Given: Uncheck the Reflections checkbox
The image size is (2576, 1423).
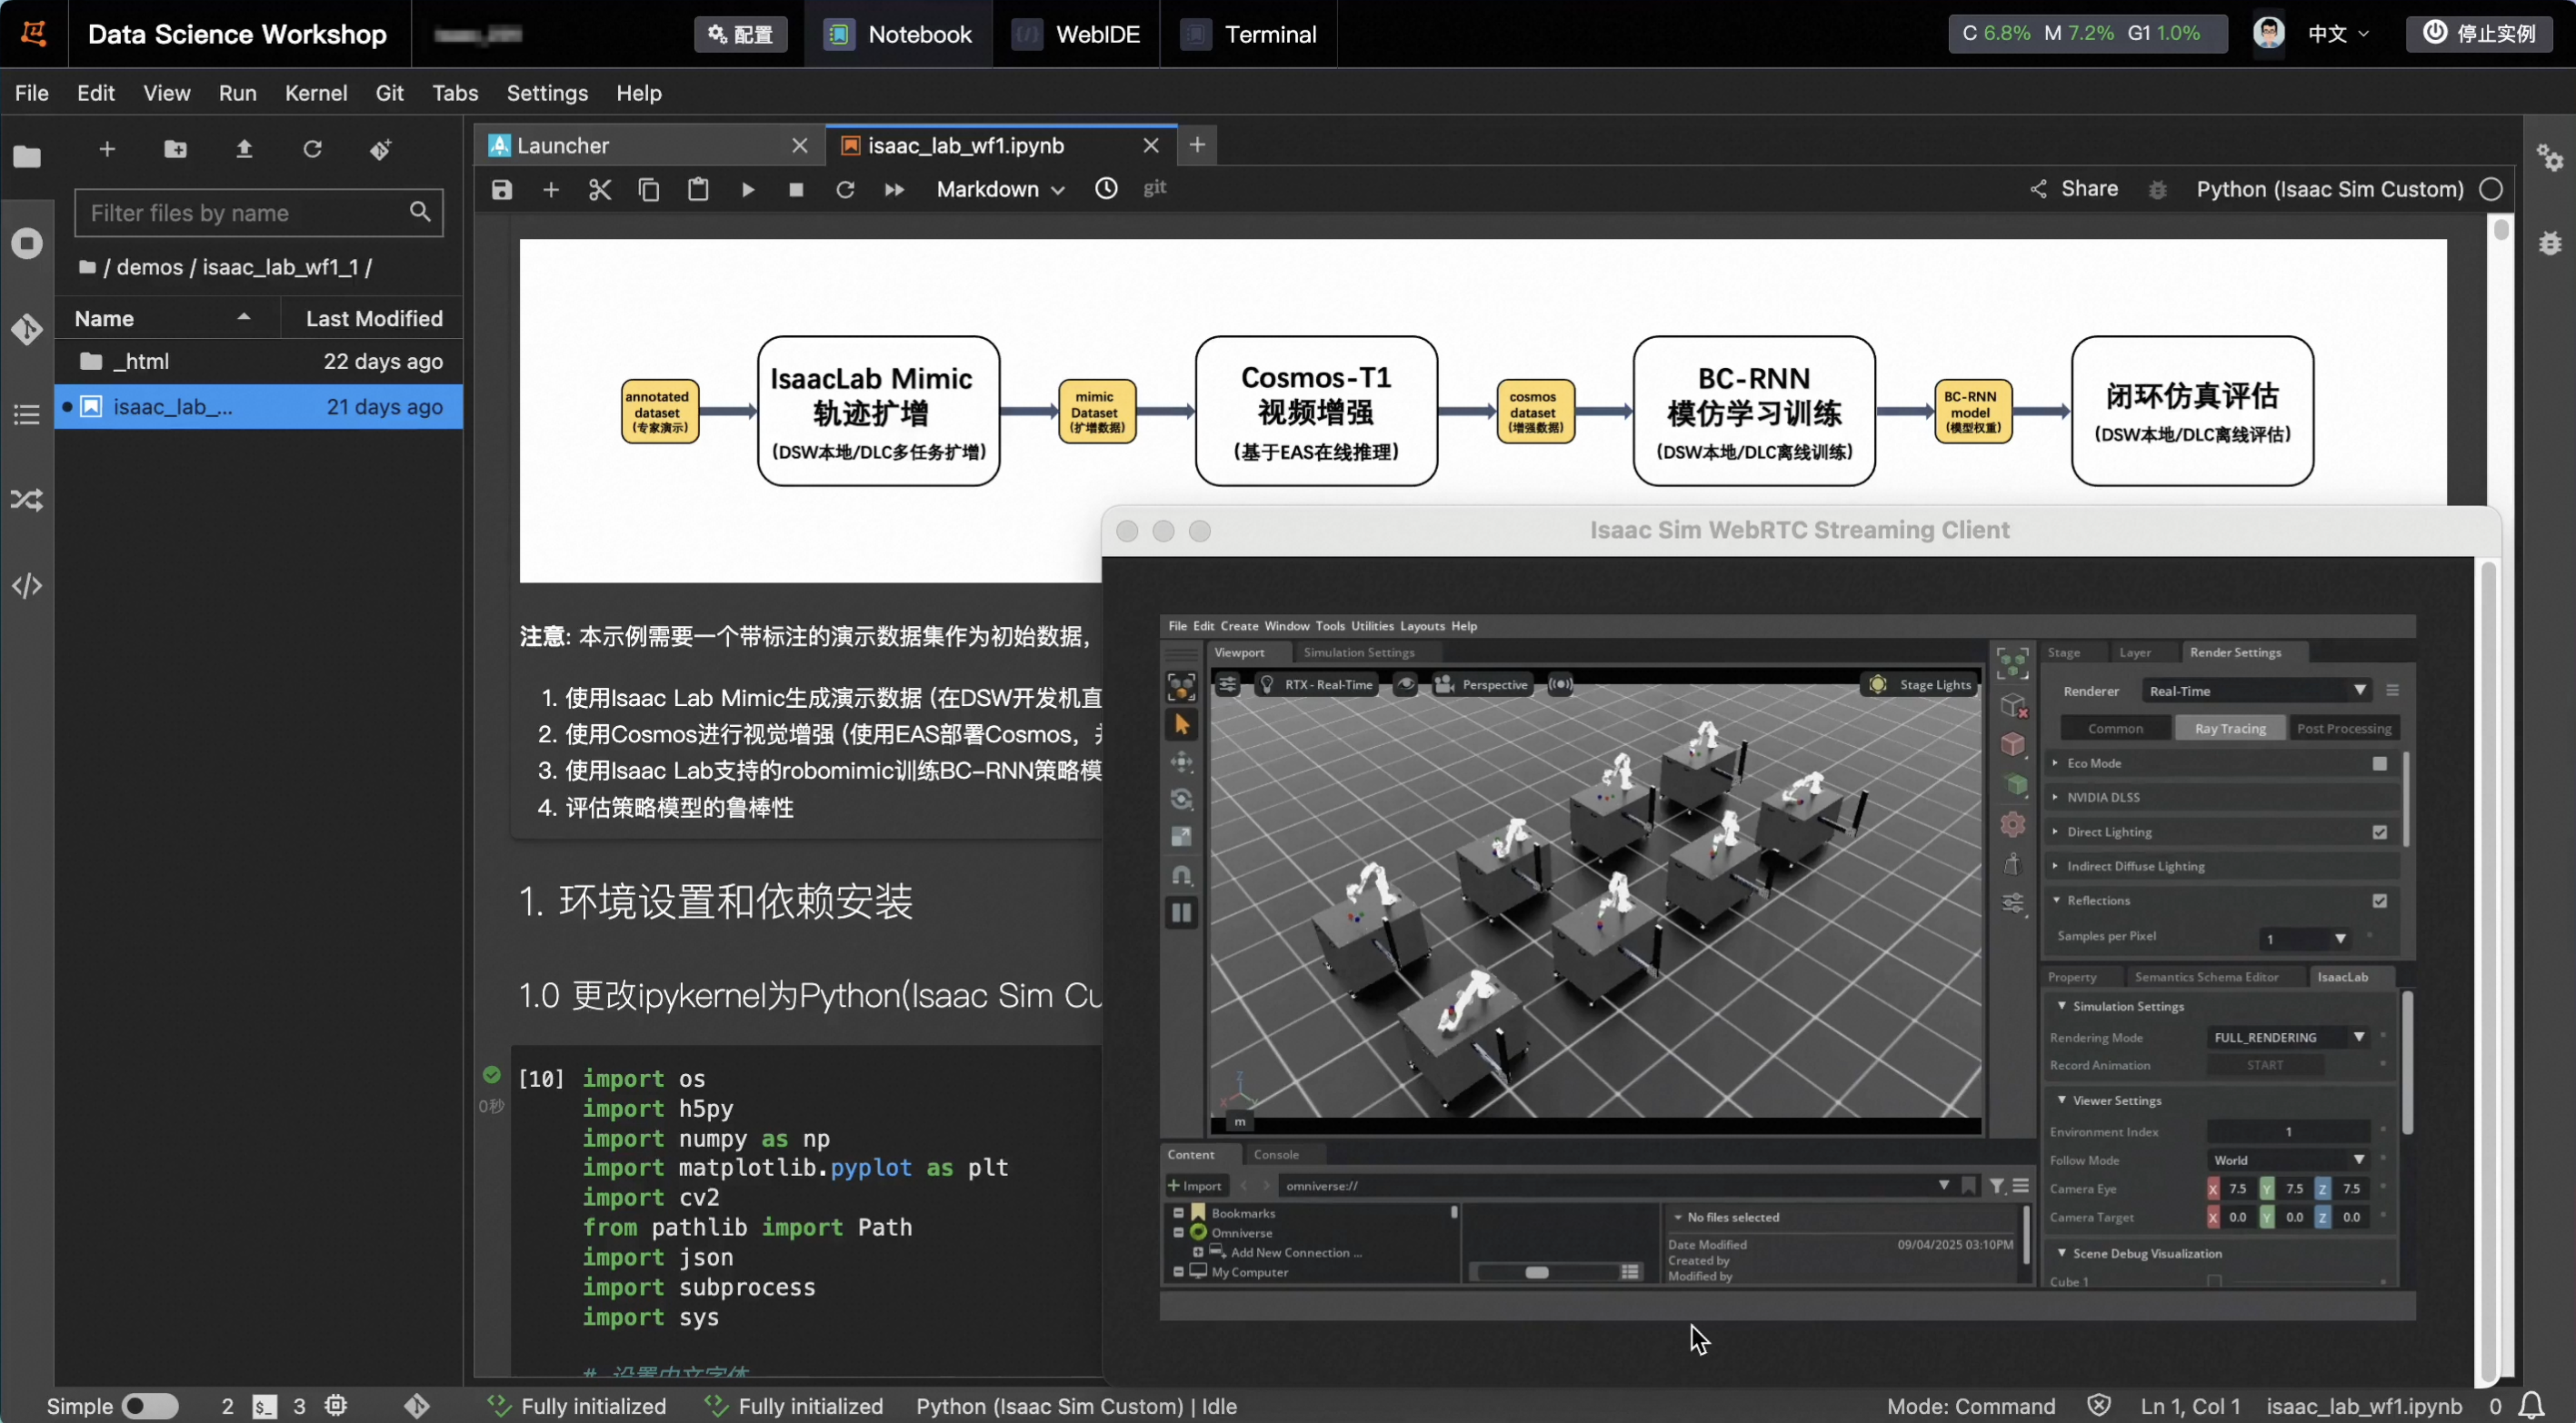Looking at the screenshot, I should click(2379, 900).
